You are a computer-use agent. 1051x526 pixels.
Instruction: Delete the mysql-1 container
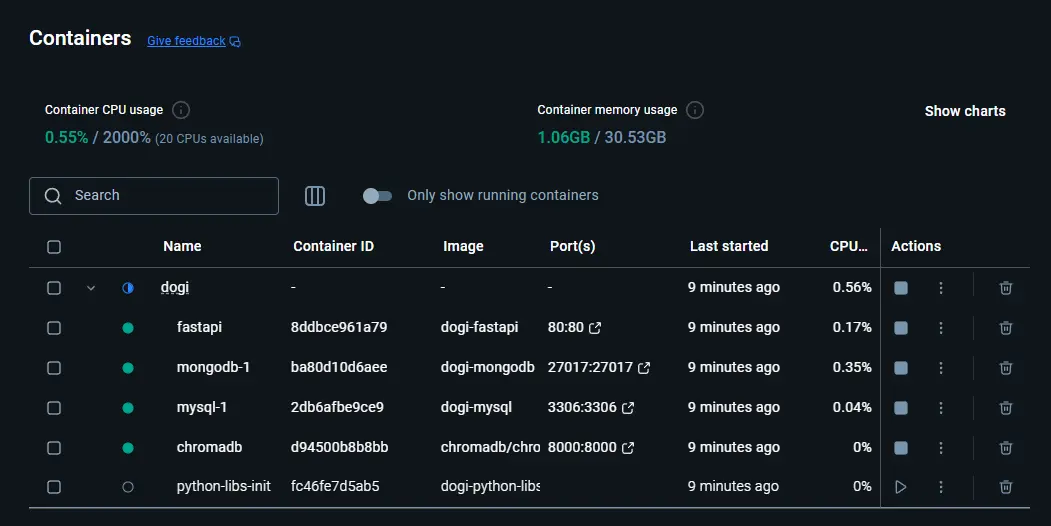click(x=1005, y=407)
